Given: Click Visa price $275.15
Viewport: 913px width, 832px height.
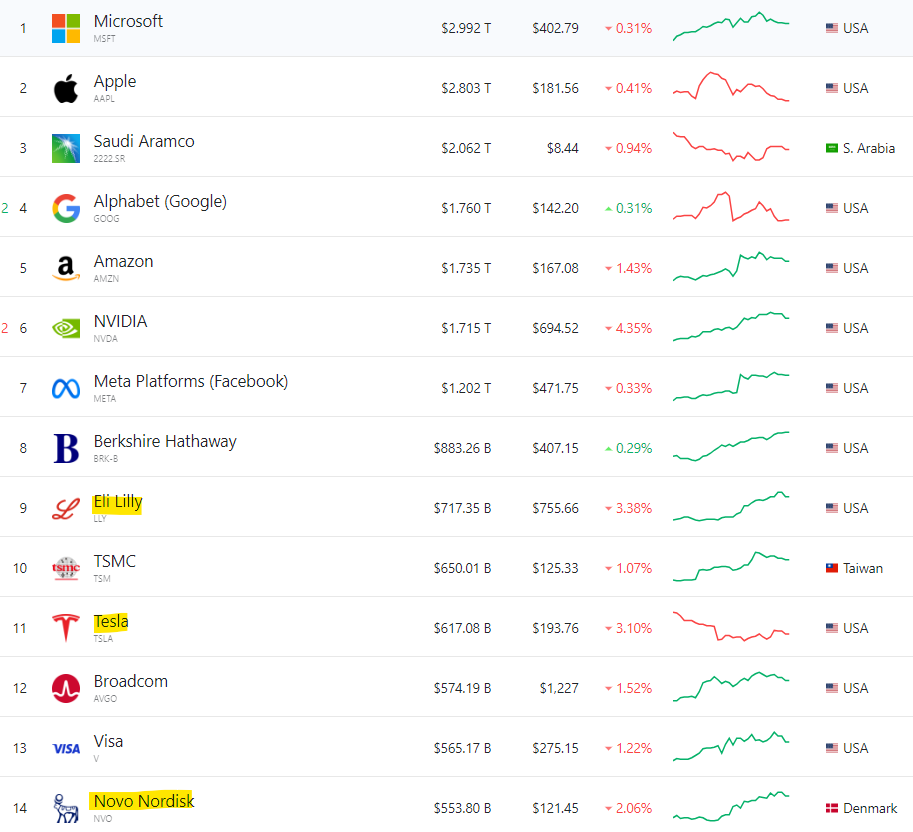Looking at the screenshot, I should (x=555, y=748).
